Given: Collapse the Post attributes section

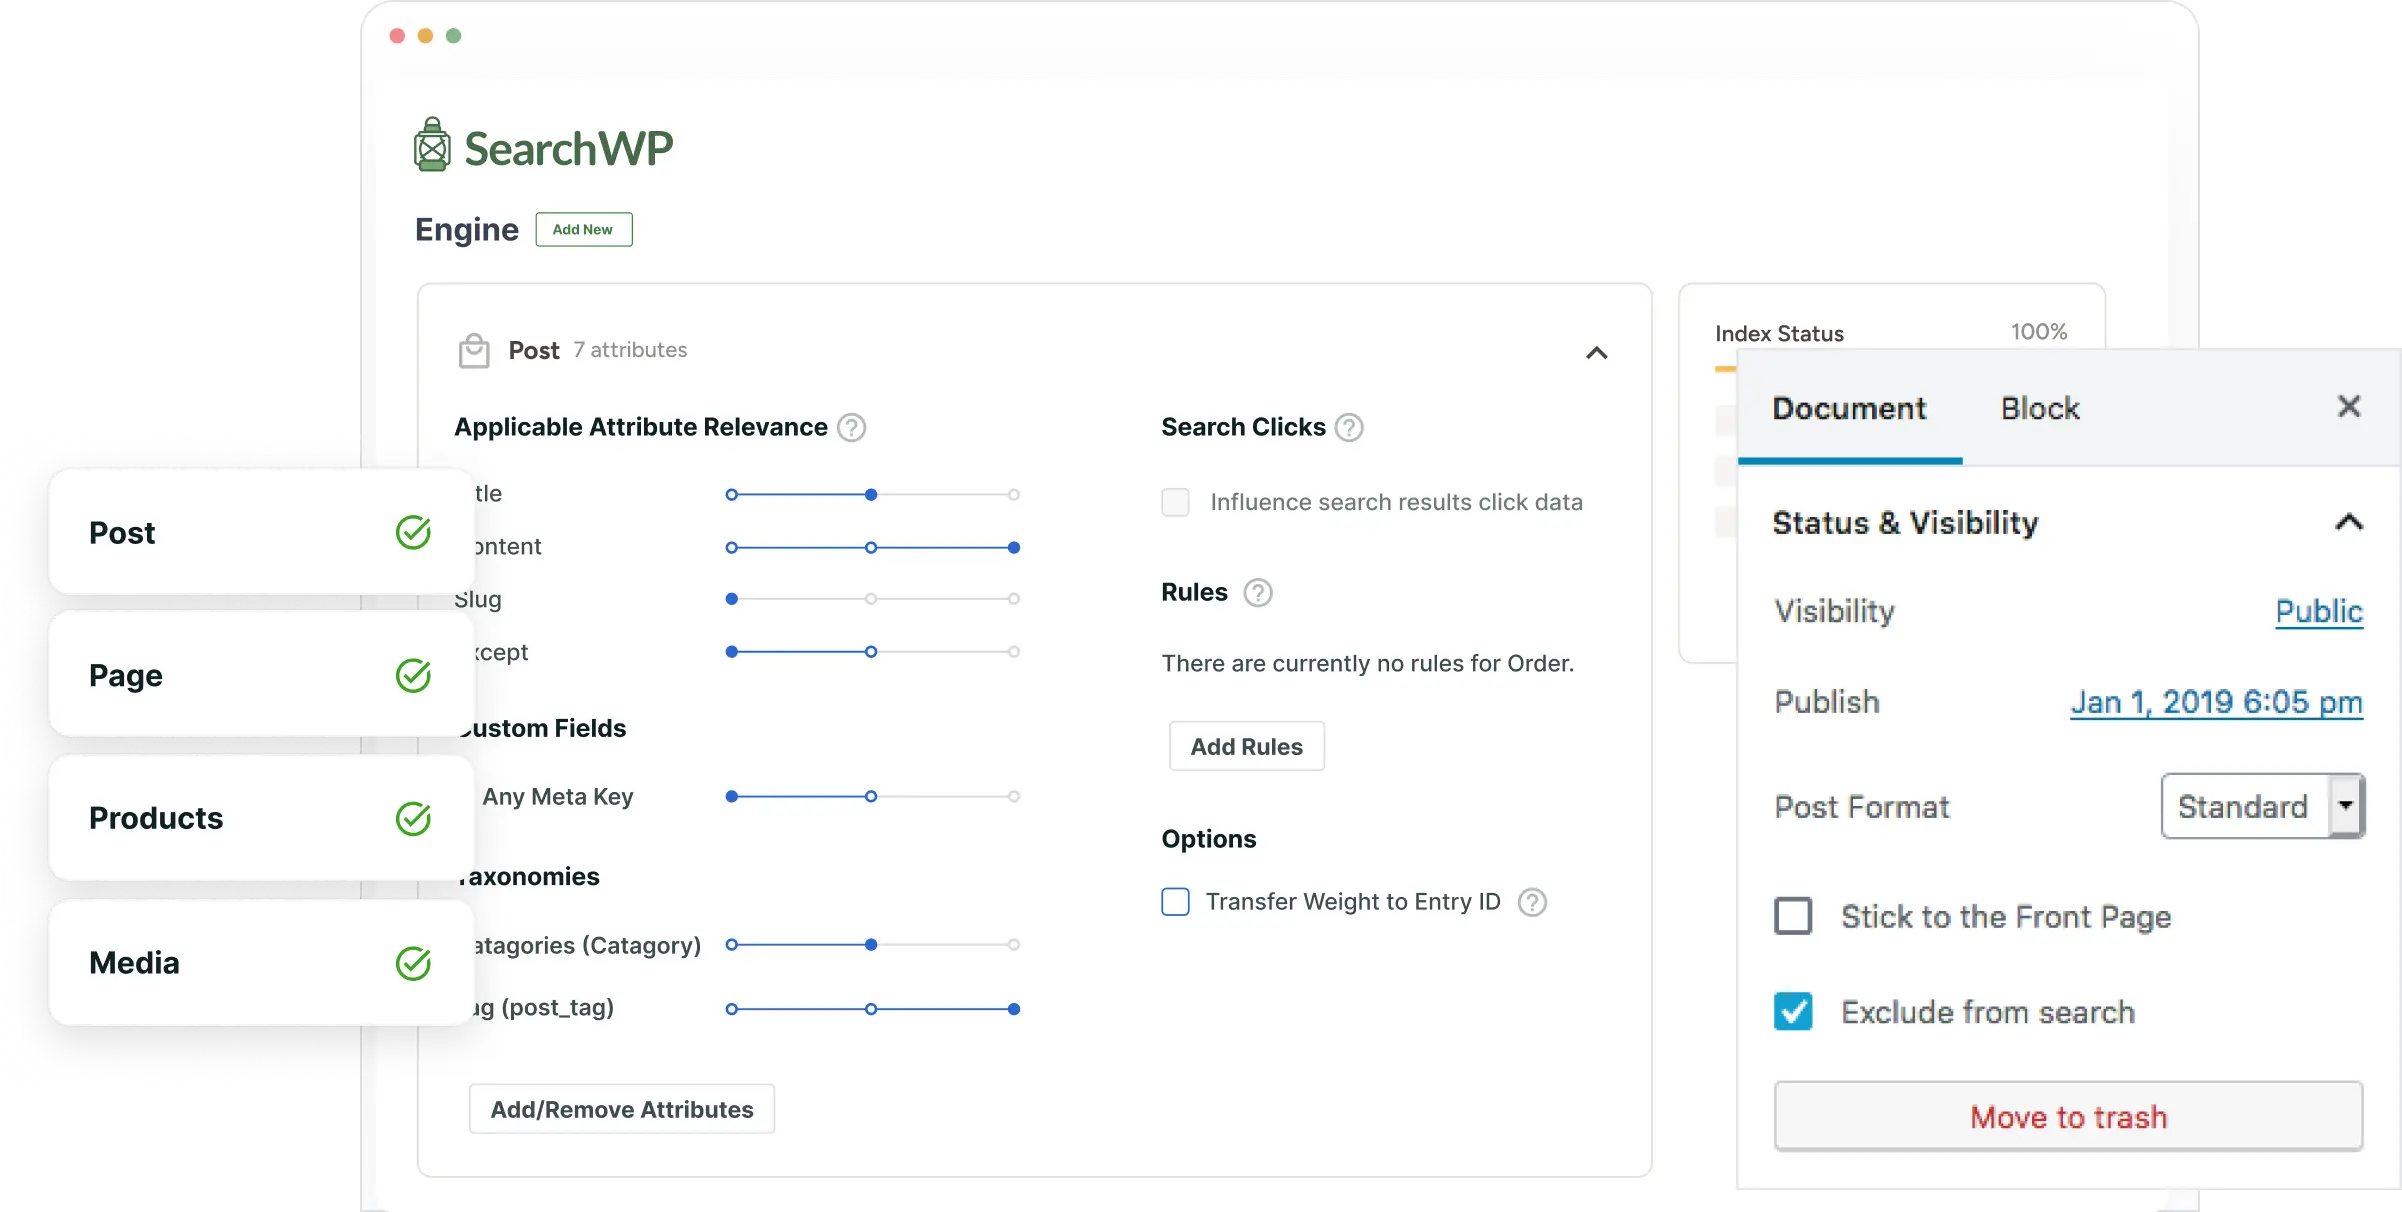Looking at the screenshot, I should tap(1597, 351).
